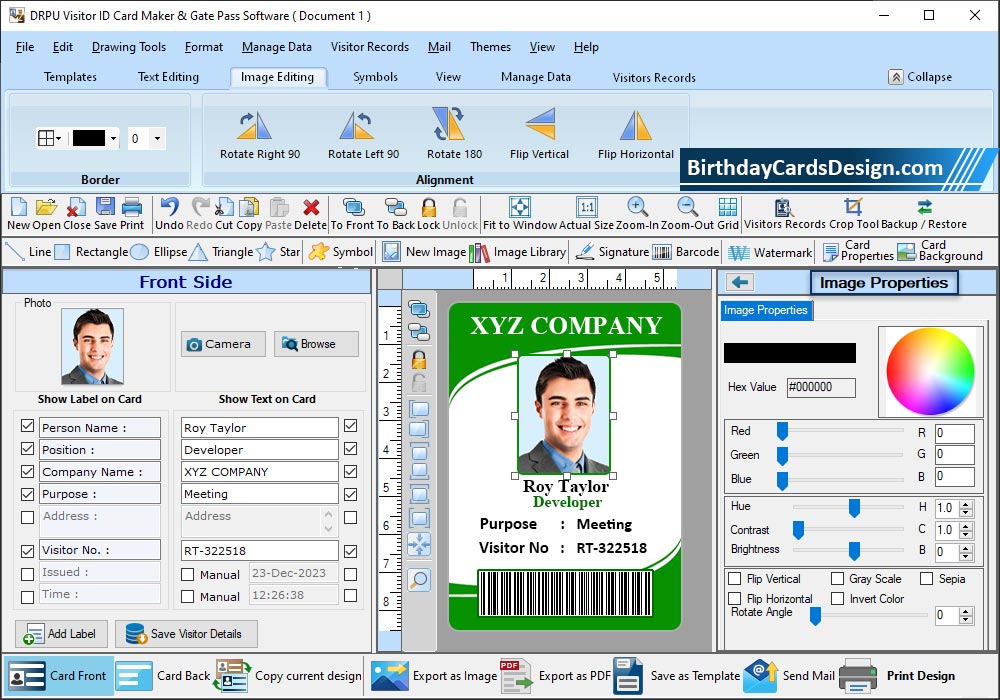Open the Format menu

[203, 47]
